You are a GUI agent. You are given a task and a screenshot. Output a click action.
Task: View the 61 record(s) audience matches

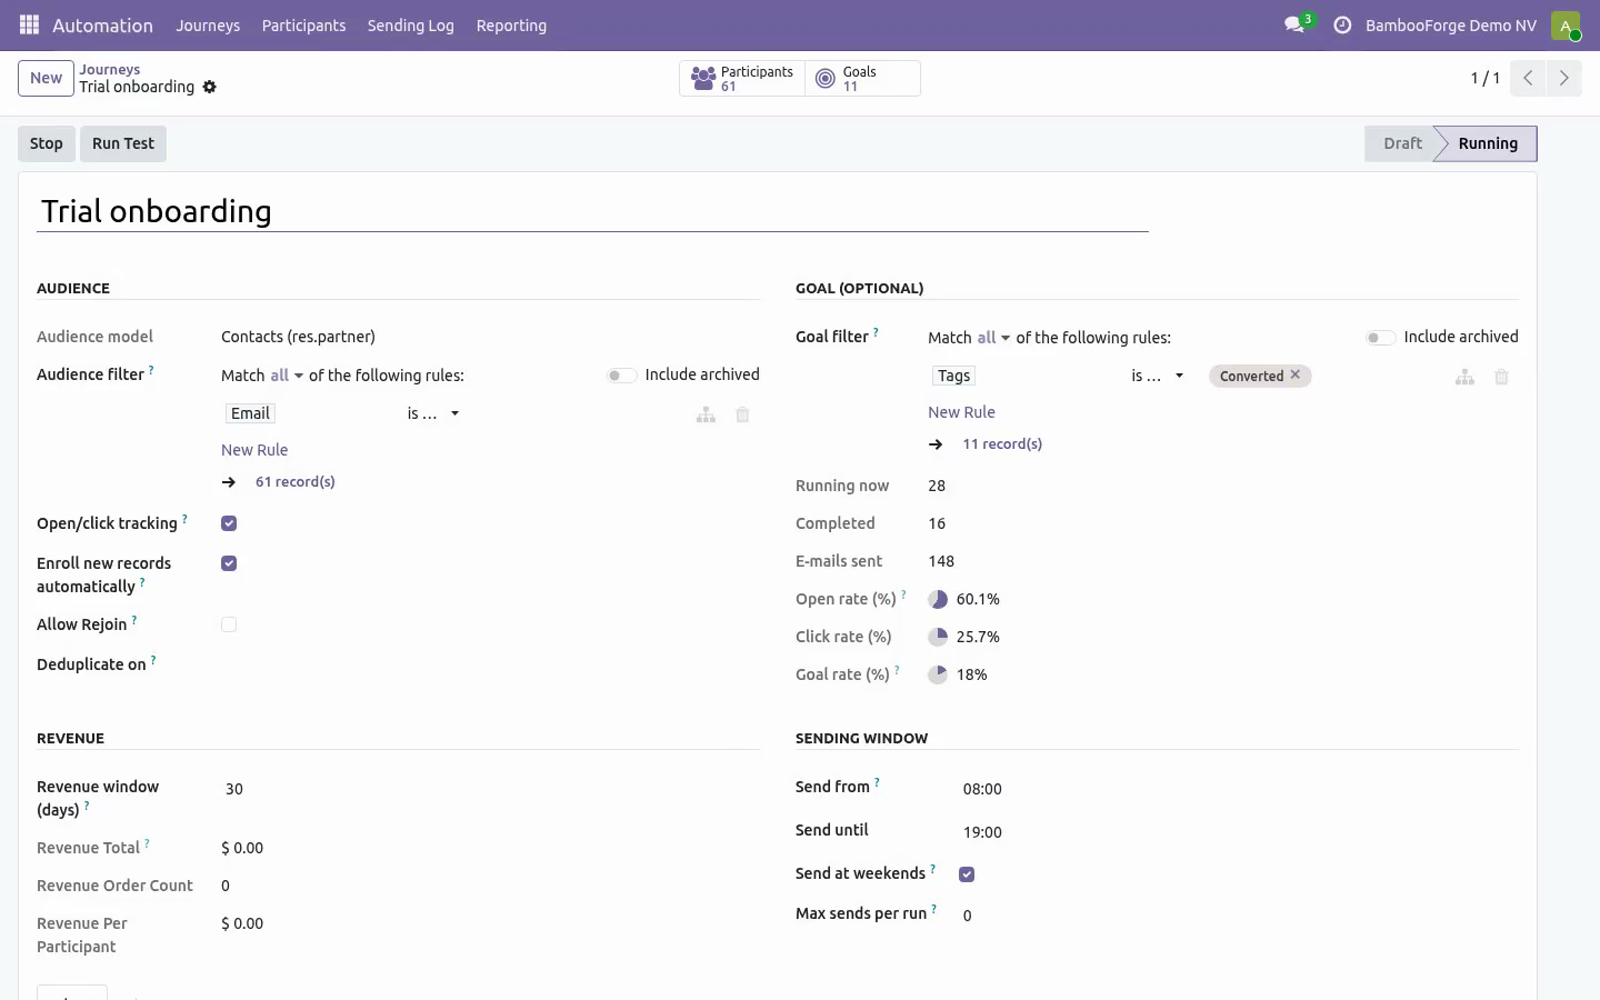click(x=295, y=482)
